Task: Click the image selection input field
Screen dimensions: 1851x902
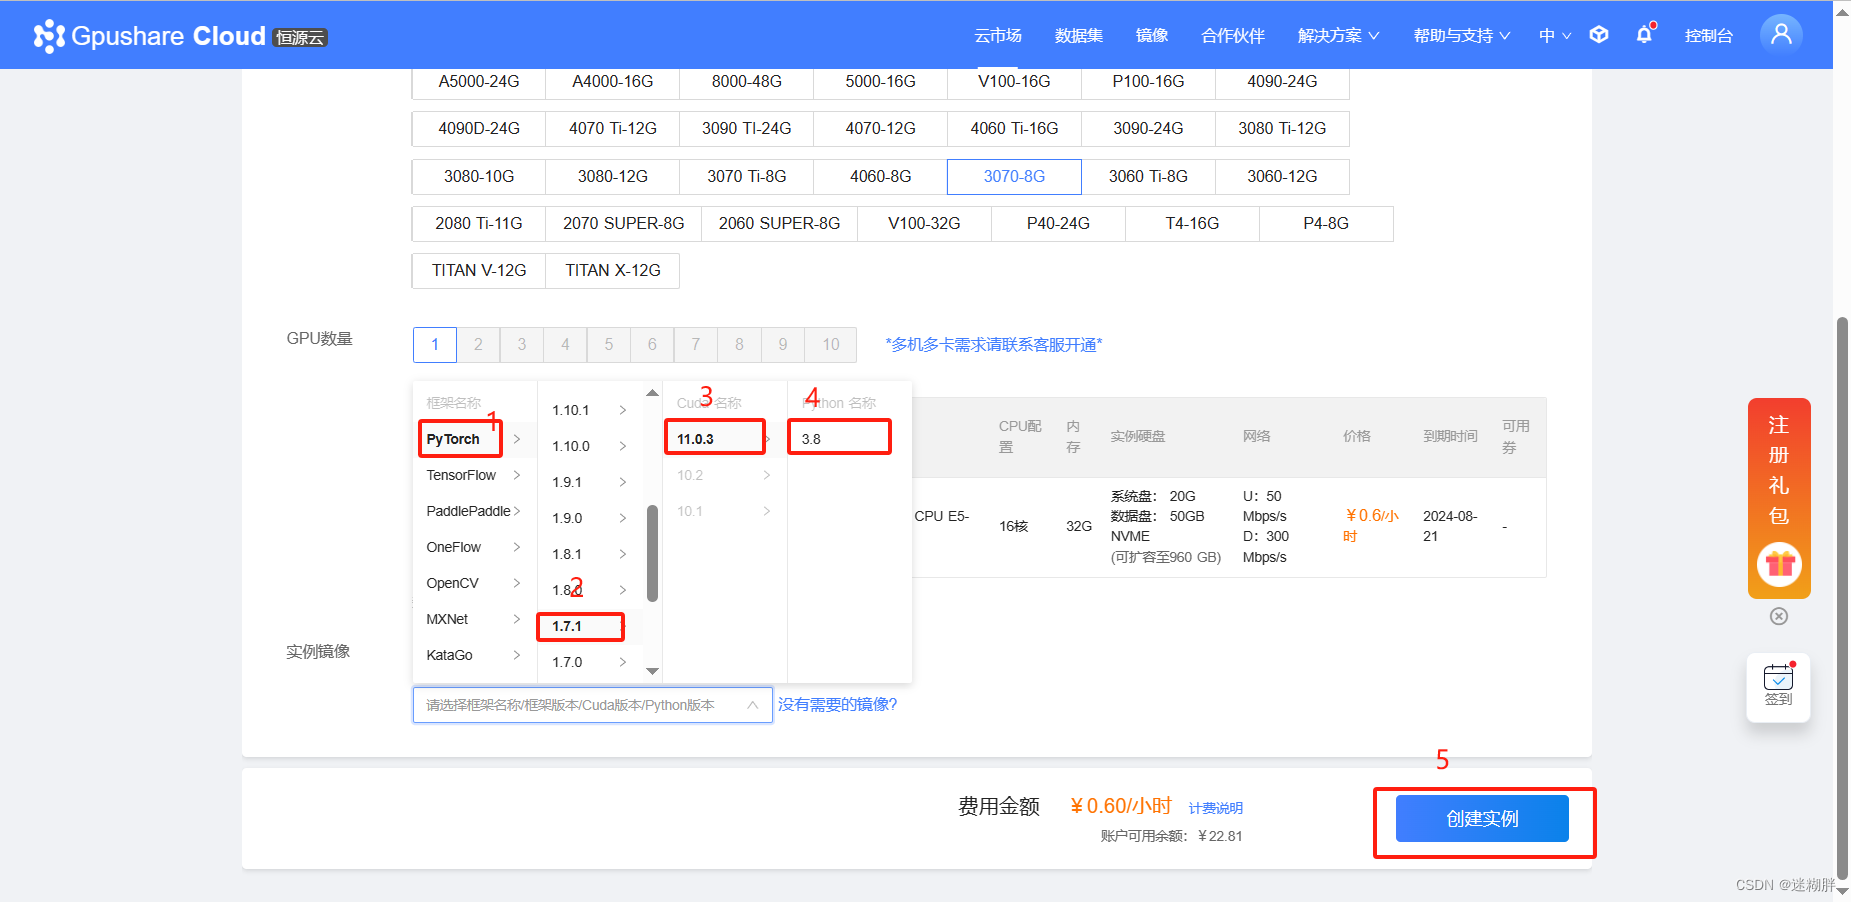Action: (592, 705)
